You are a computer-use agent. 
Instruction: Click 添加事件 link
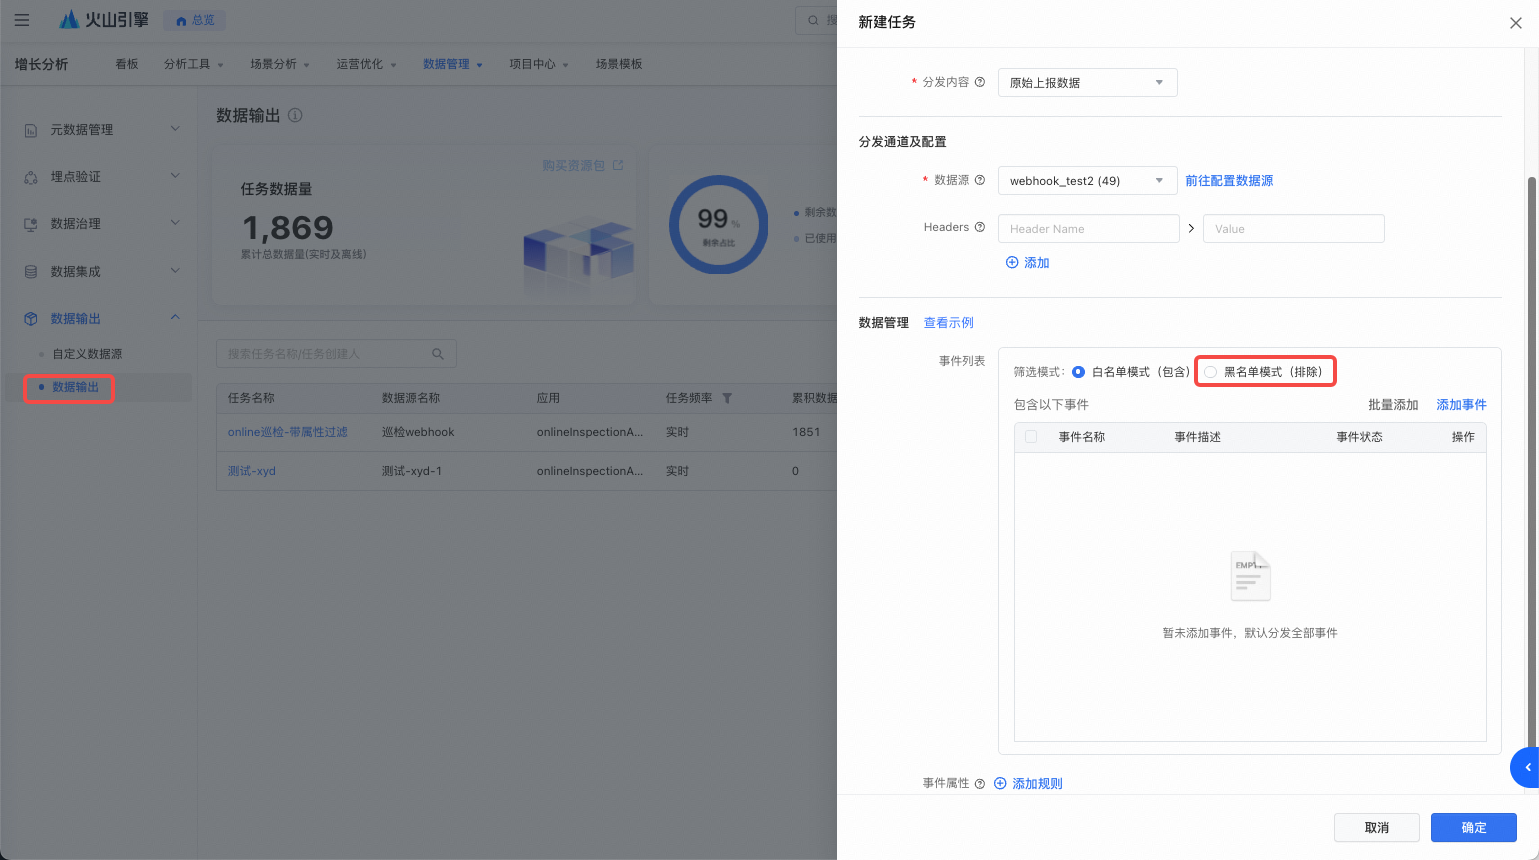pos(1461,405)
